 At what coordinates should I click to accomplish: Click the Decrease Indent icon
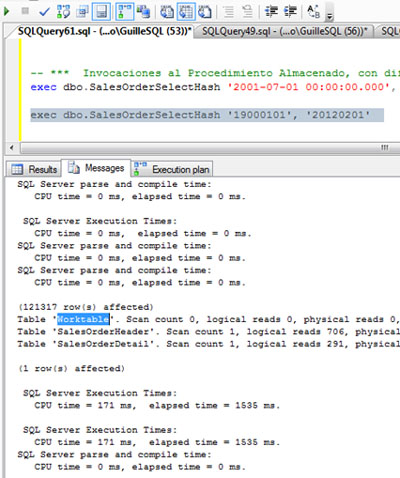coord(271,12)
